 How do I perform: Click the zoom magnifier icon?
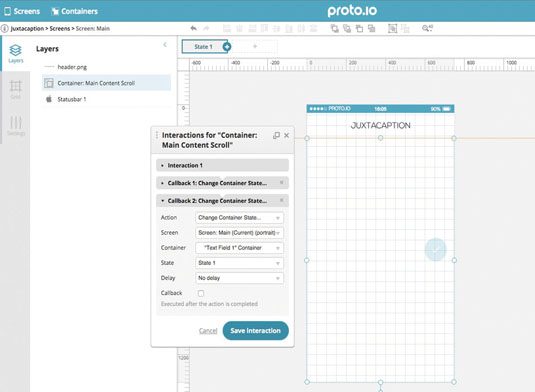coord(427,28)
